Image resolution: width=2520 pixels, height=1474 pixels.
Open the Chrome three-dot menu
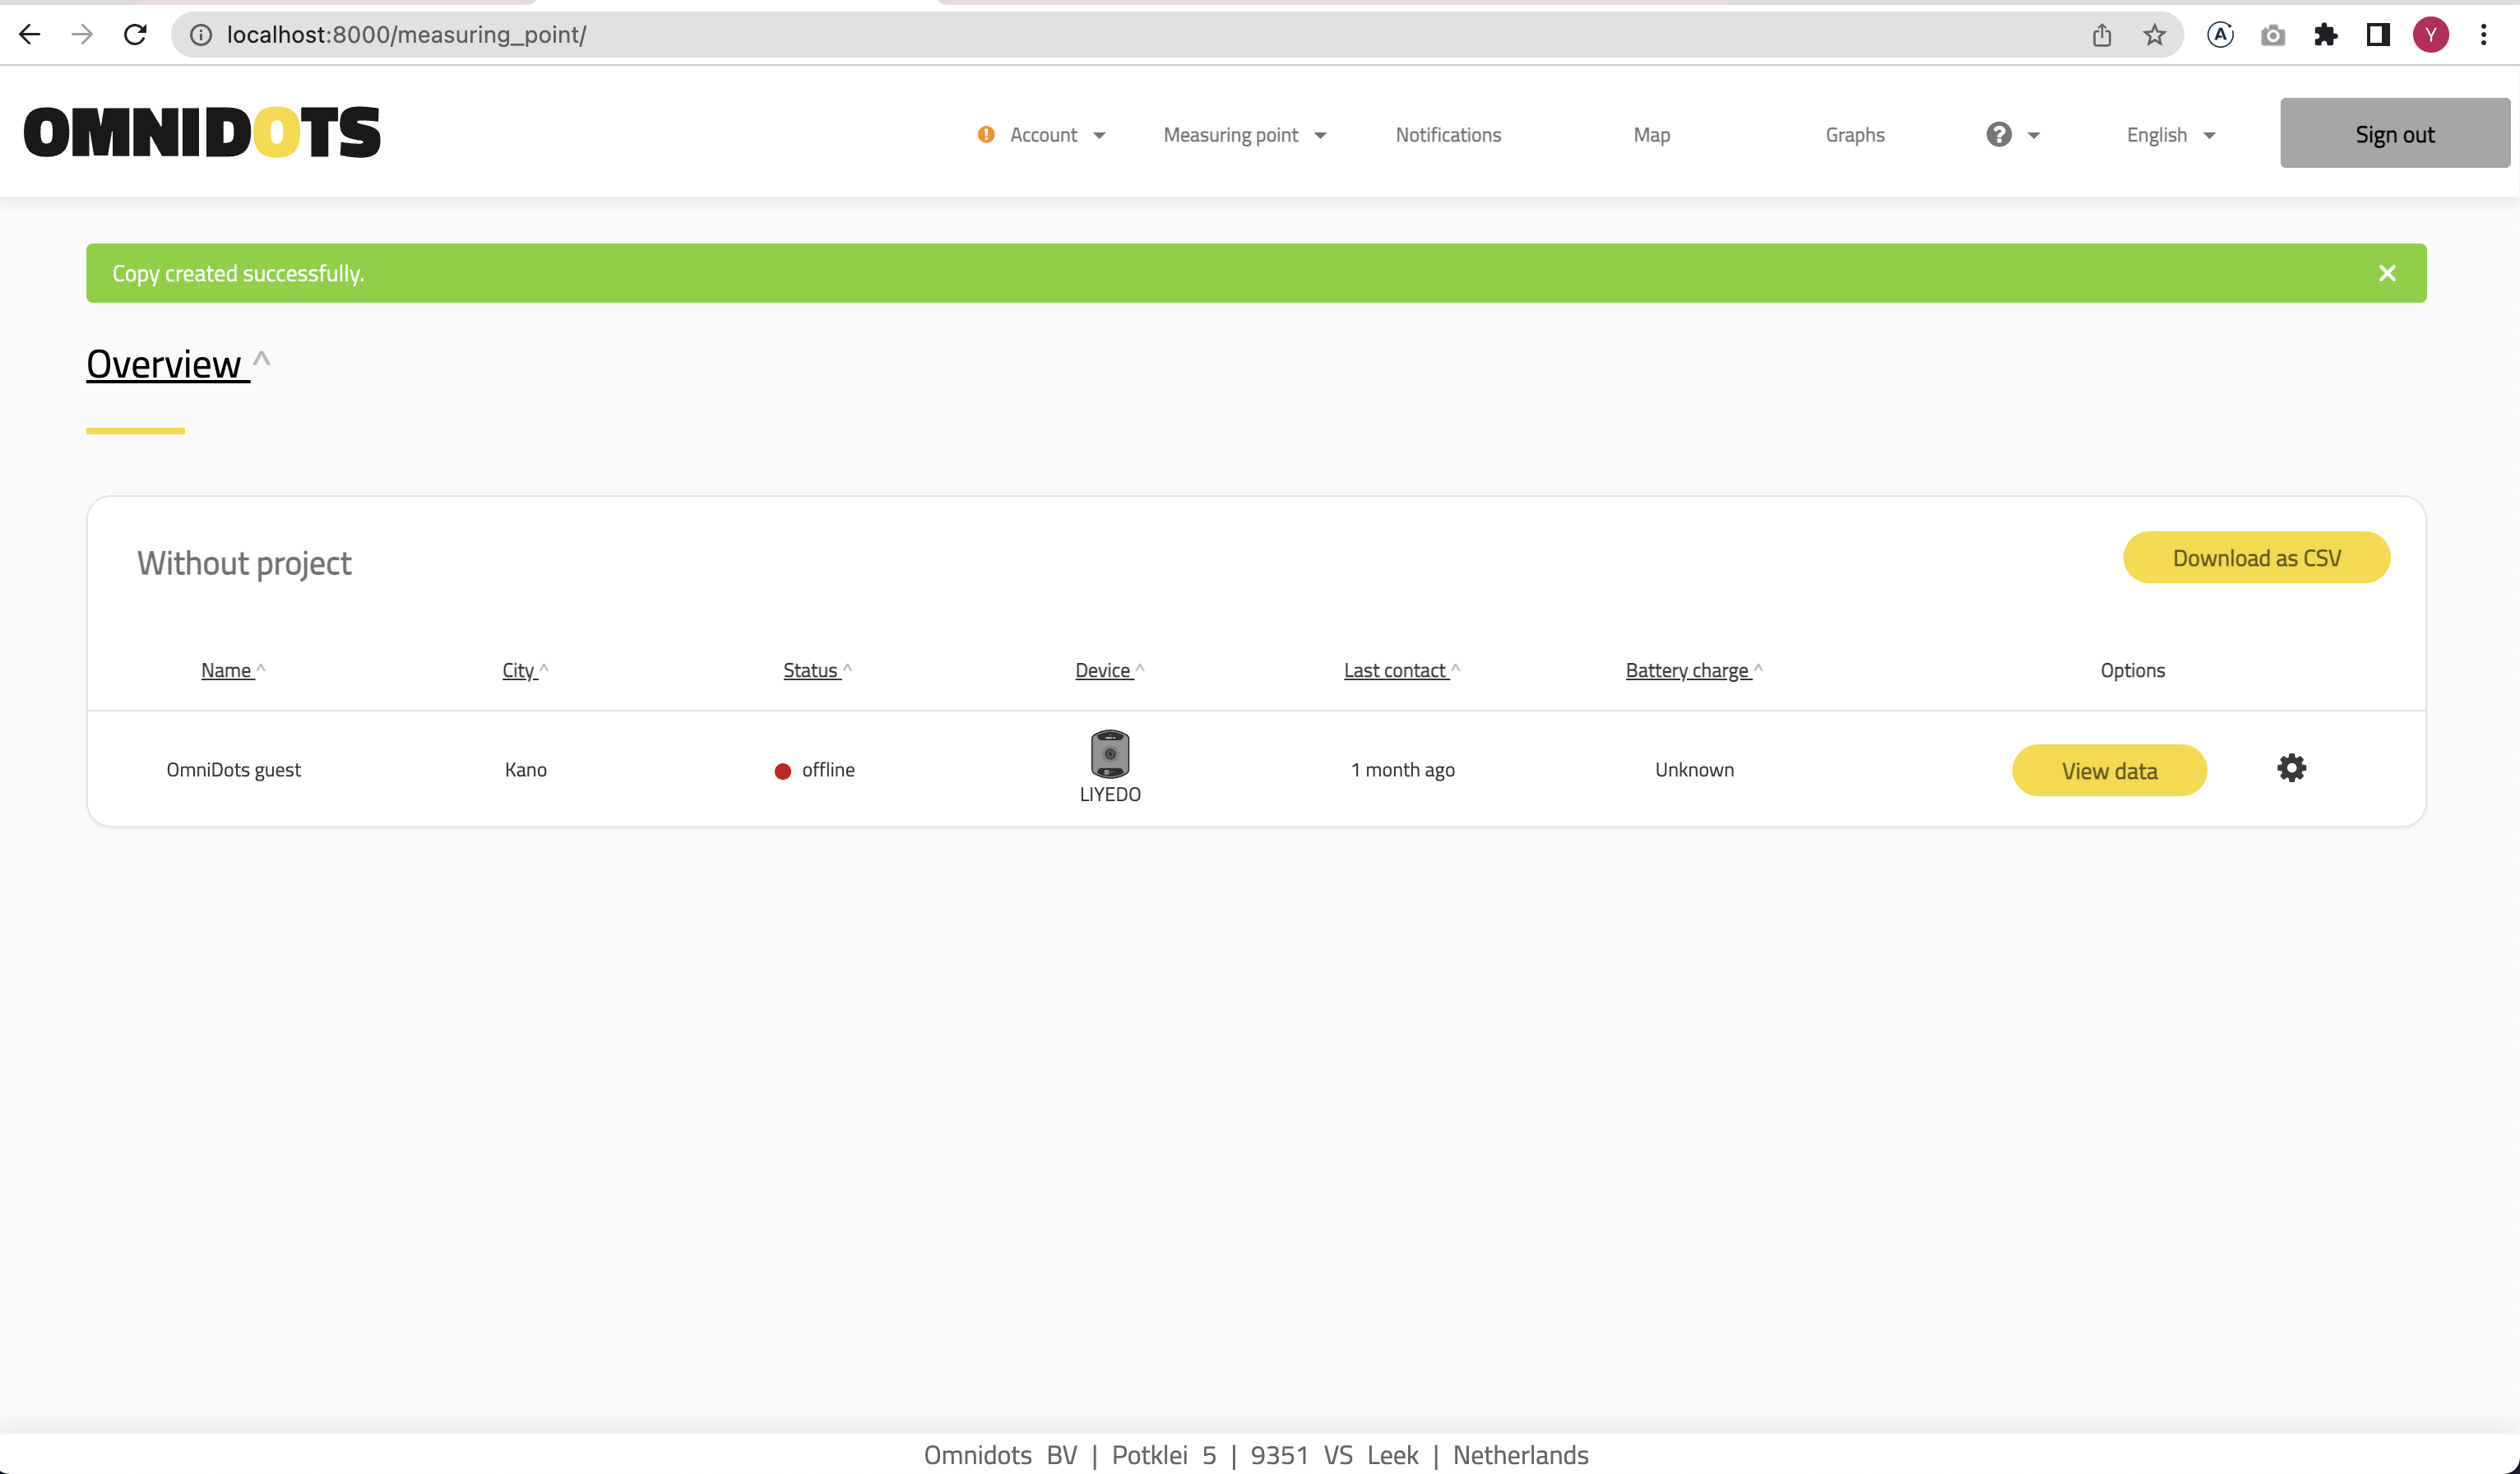click(2483, 35)
